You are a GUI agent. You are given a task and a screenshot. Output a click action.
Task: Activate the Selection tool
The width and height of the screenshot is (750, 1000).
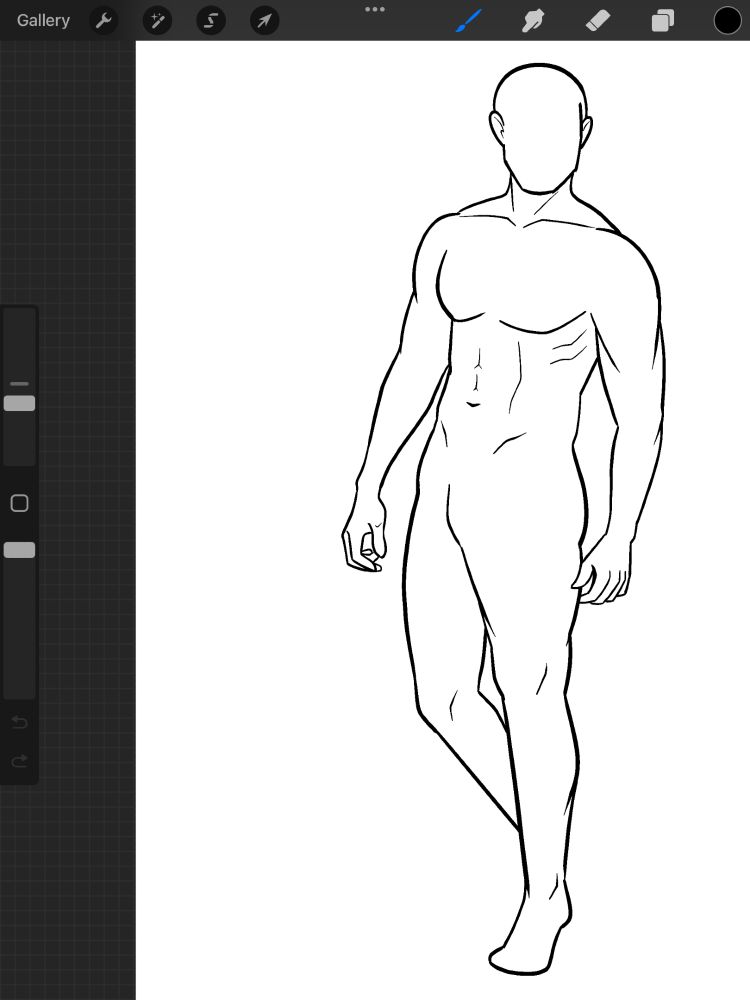point(211,21)
